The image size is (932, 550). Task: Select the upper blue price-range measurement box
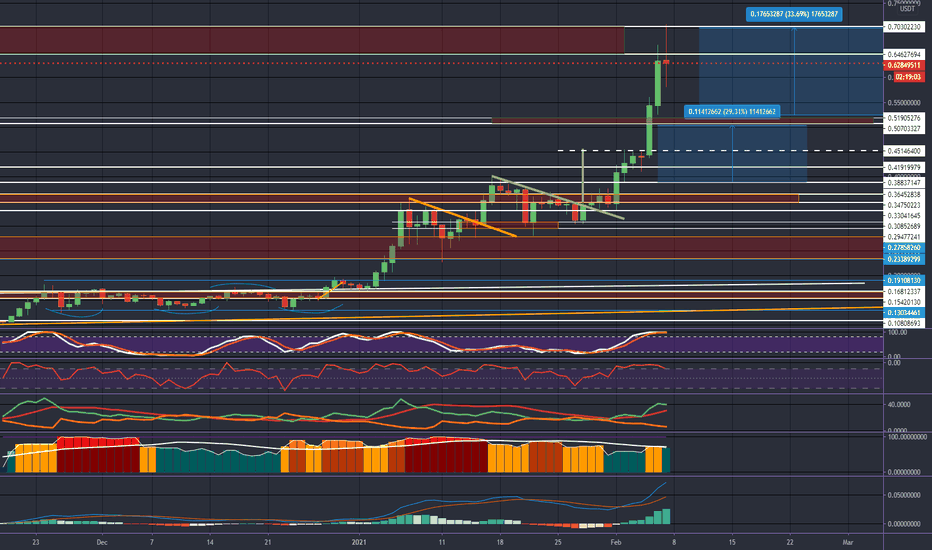[791, 71]
